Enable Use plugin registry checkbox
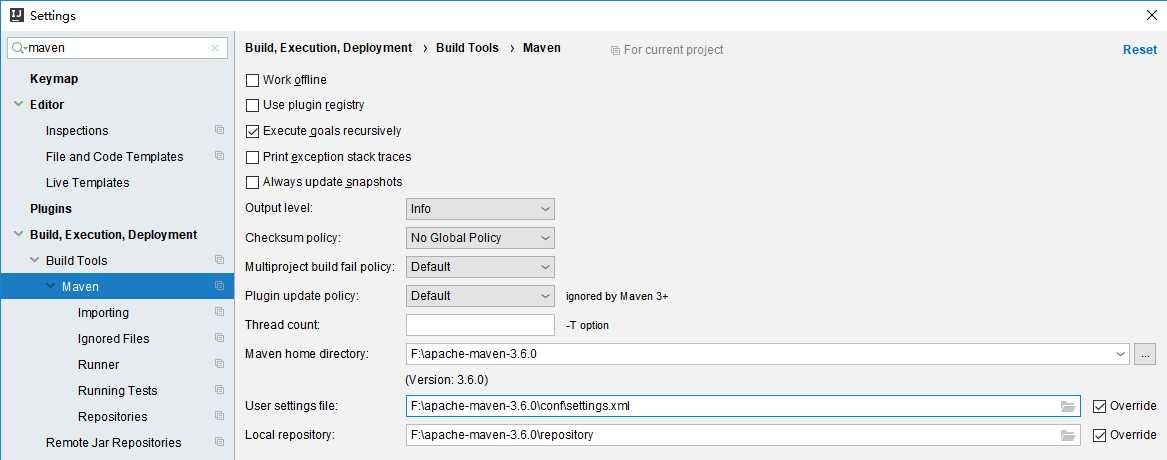This screenshot has width=1167, height=460. (x=252, y=106)
